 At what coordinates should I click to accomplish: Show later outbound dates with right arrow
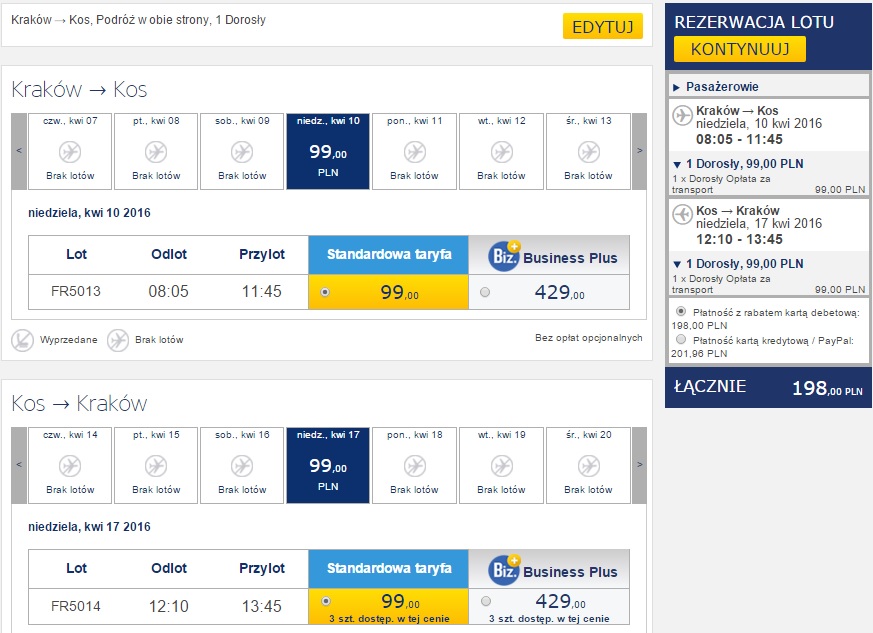(x=640, y=151)
